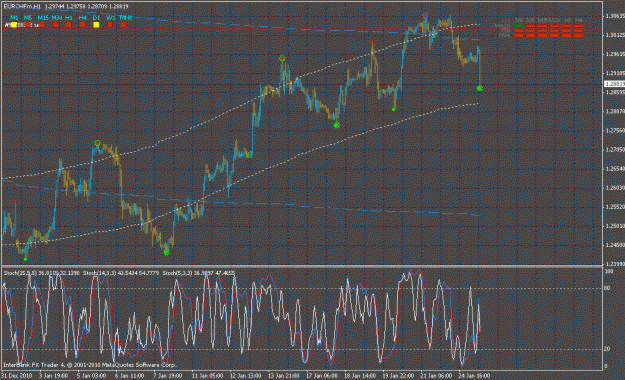Viewport: 625px width, 380px height.
Task: Click the green circle marker at the latest candle
Action: click(480, 88)
